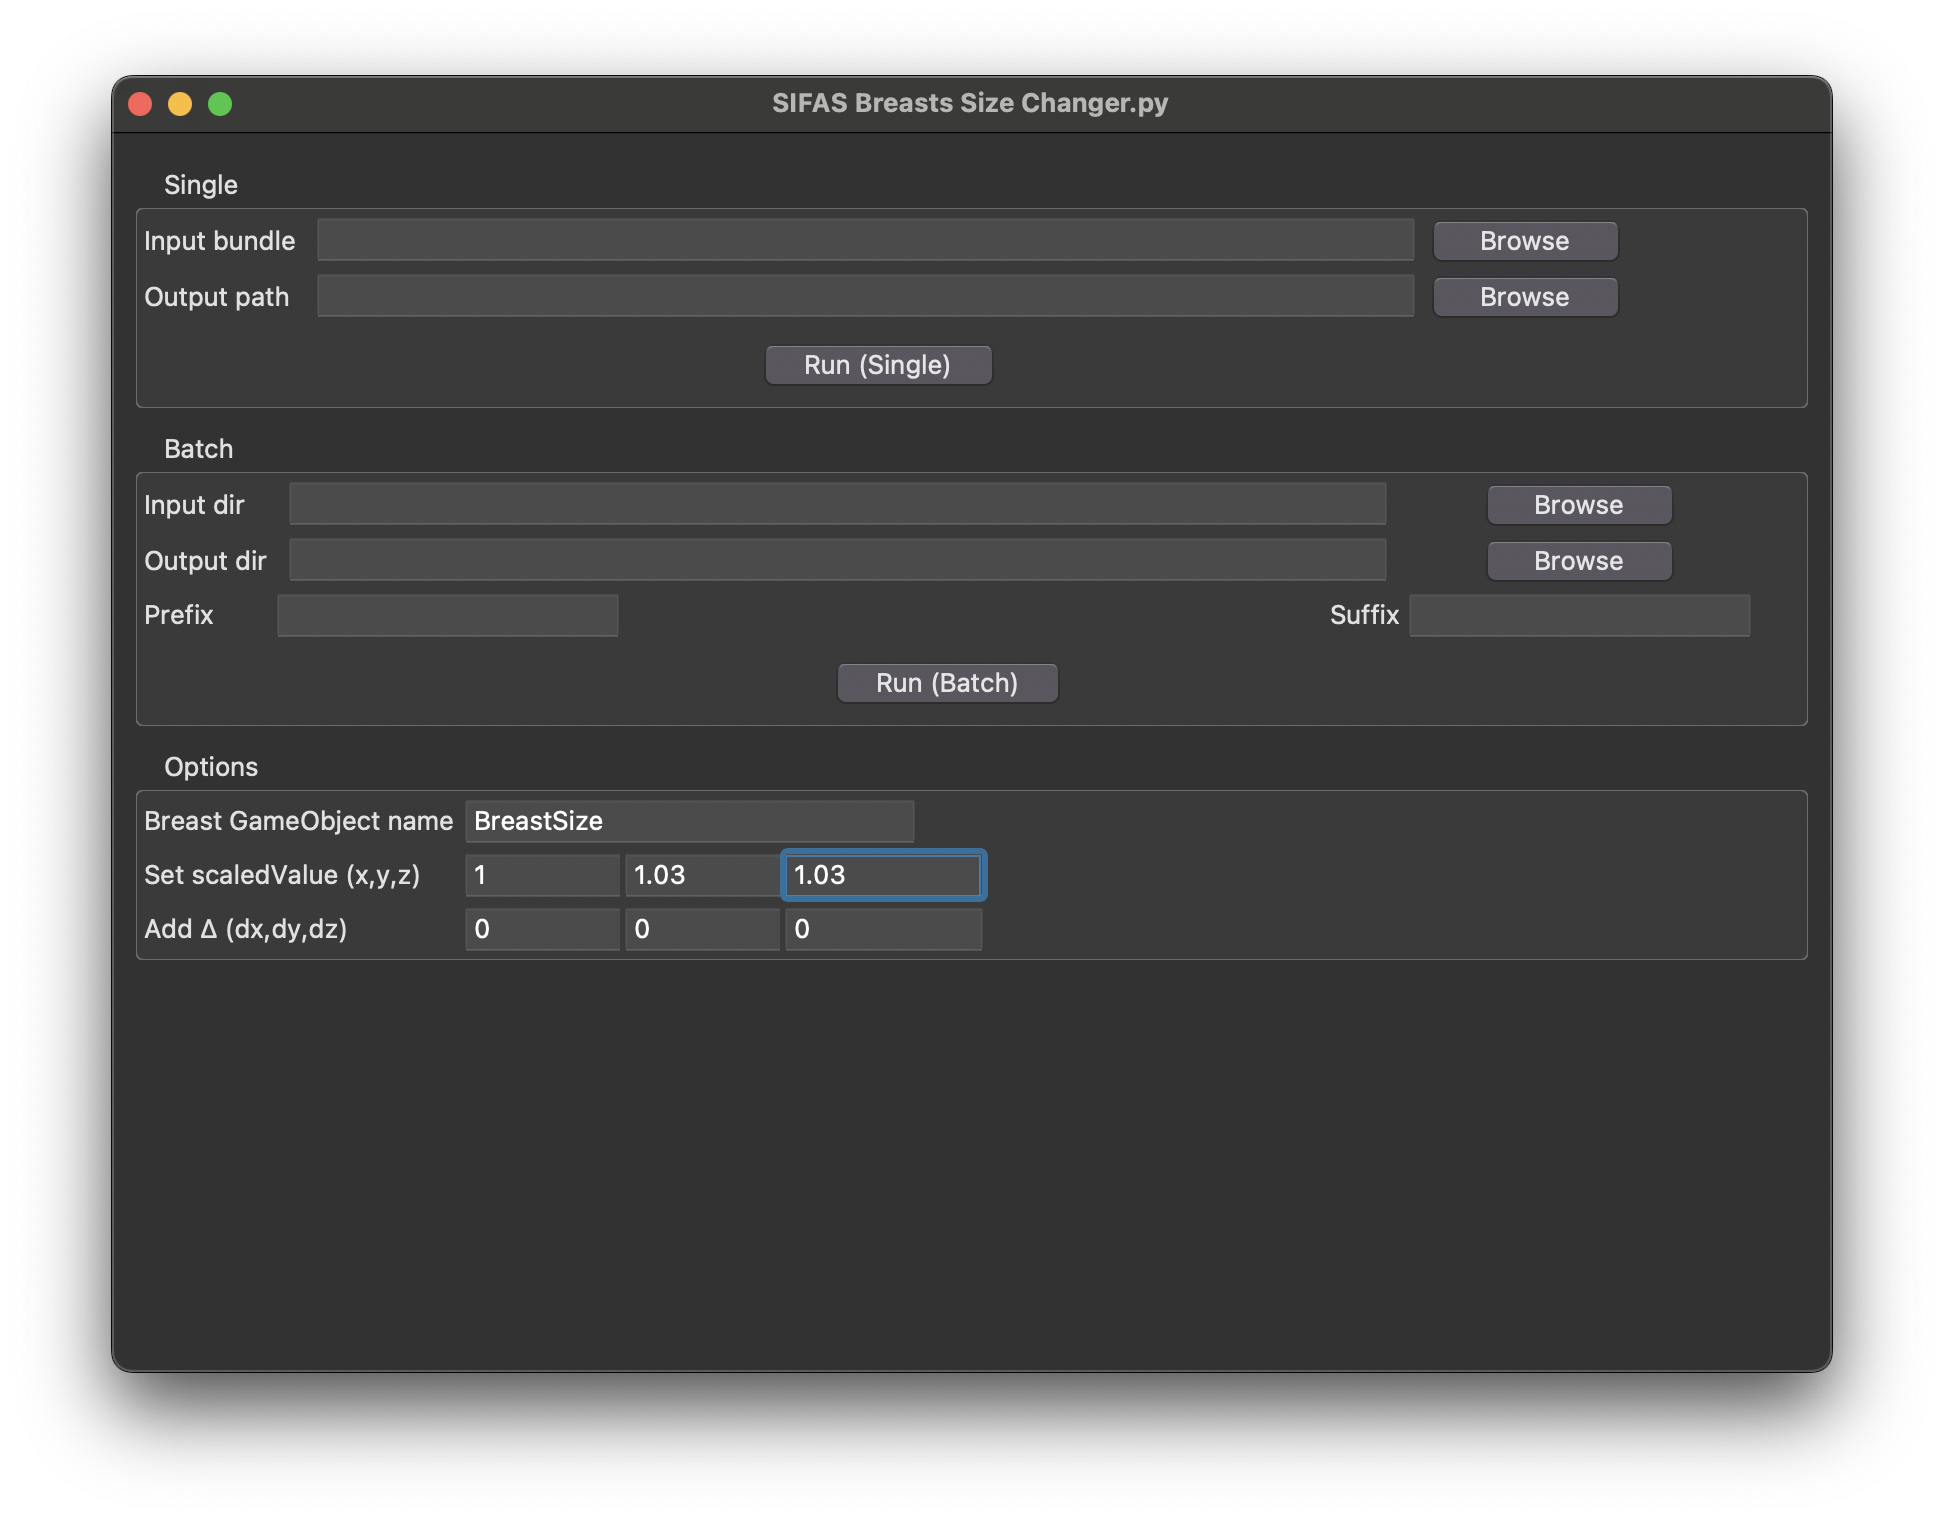Image resolution: width=1944 pixels, height=1520 pixels.
Task: Select the Suffix input box
Action: click(1579, 615)
